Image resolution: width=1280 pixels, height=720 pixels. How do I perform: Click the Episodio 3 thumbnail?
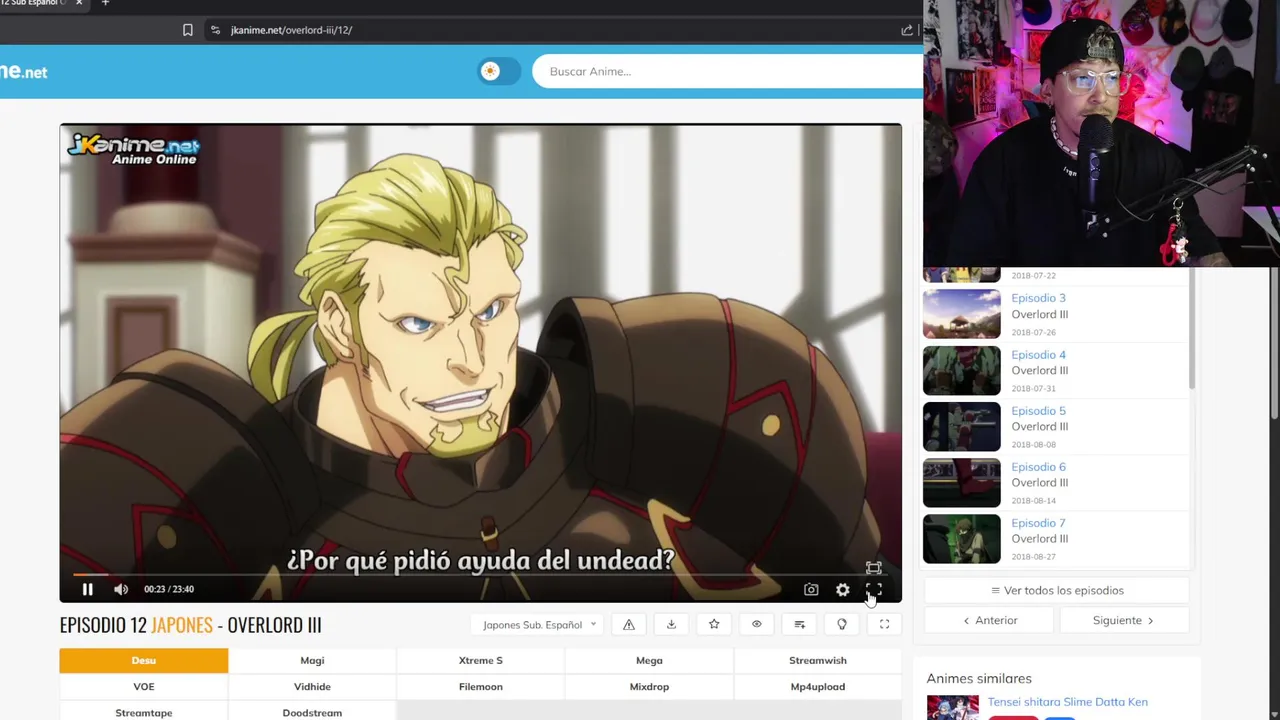click(x=961, y=314)
